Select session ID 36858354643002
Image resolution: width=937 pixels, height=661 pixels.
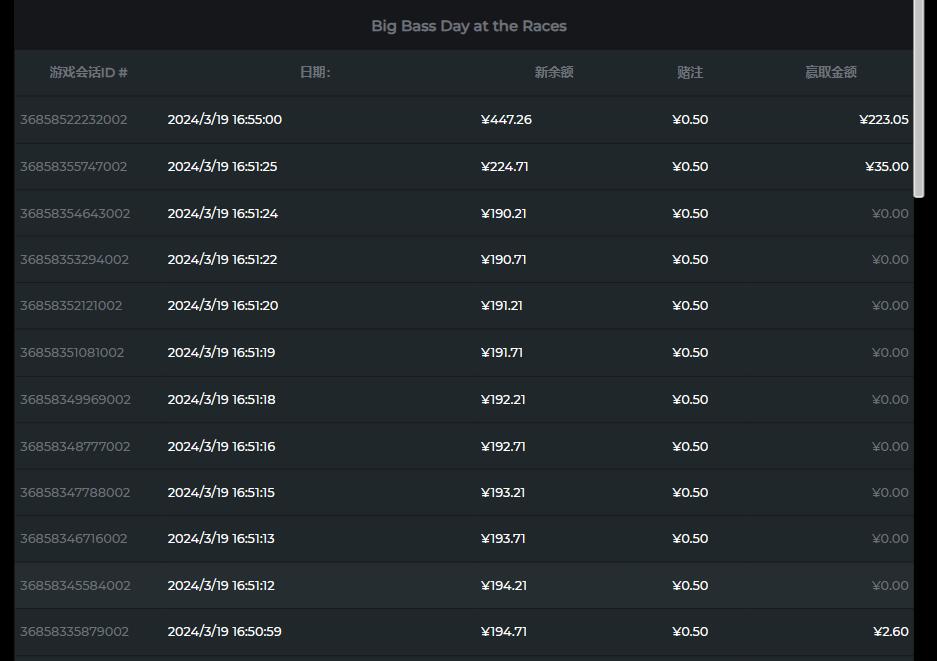pyautogui.click(x=75, y=213)
